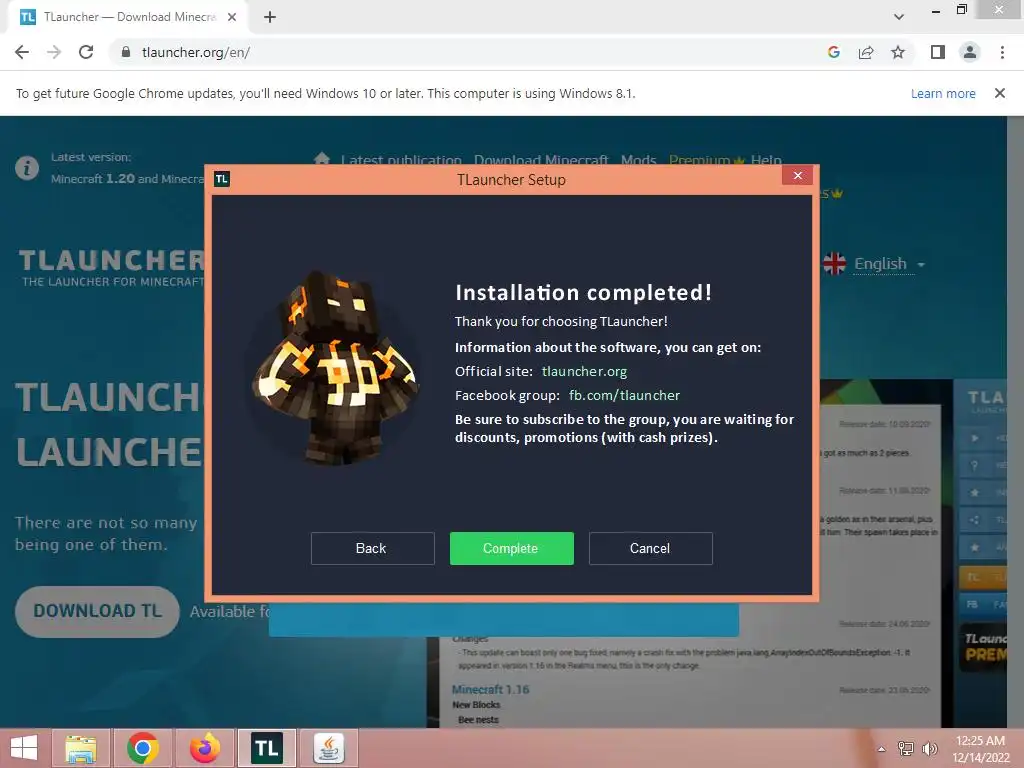Show hidden system tray icons
This screenshot has height=768, width=1024.
882,749
